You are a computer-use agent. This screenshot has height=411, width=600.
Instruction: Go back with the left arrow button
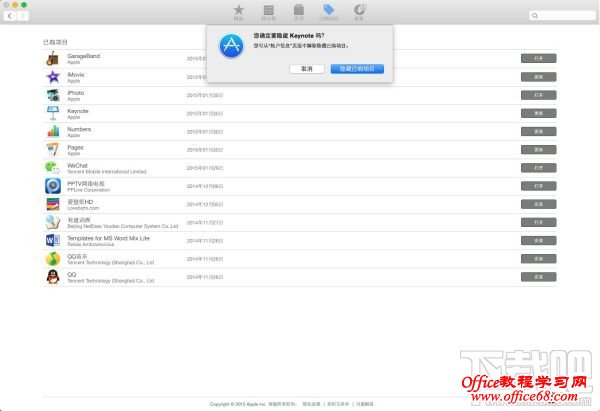[x=10, y=16]
